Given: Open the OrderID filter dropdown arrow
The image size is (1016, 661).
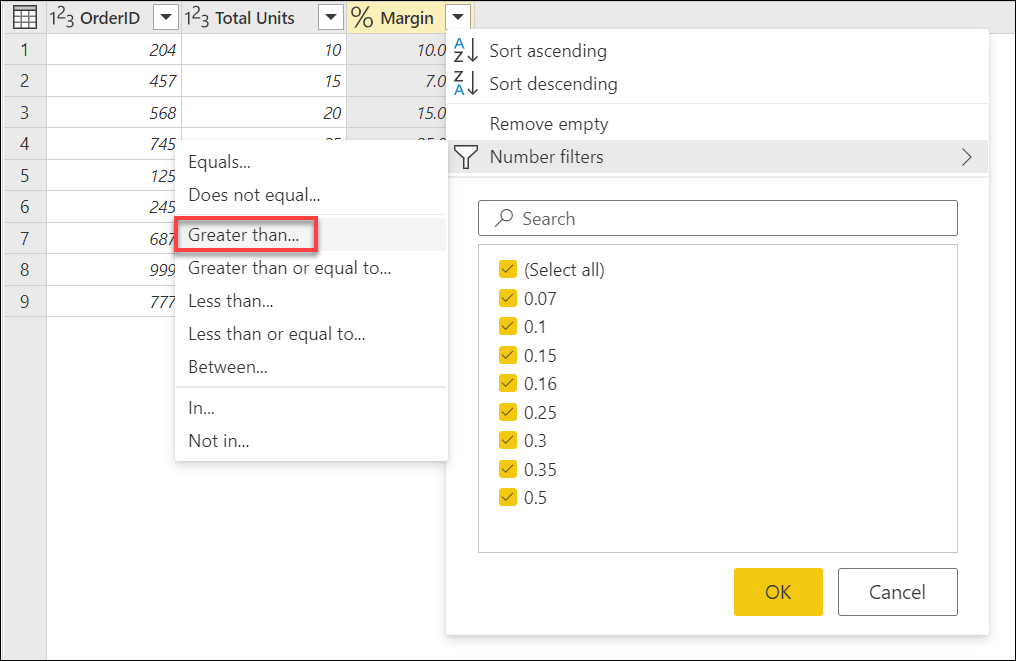Looking at the screenshot, I should [x=165, y=17].
